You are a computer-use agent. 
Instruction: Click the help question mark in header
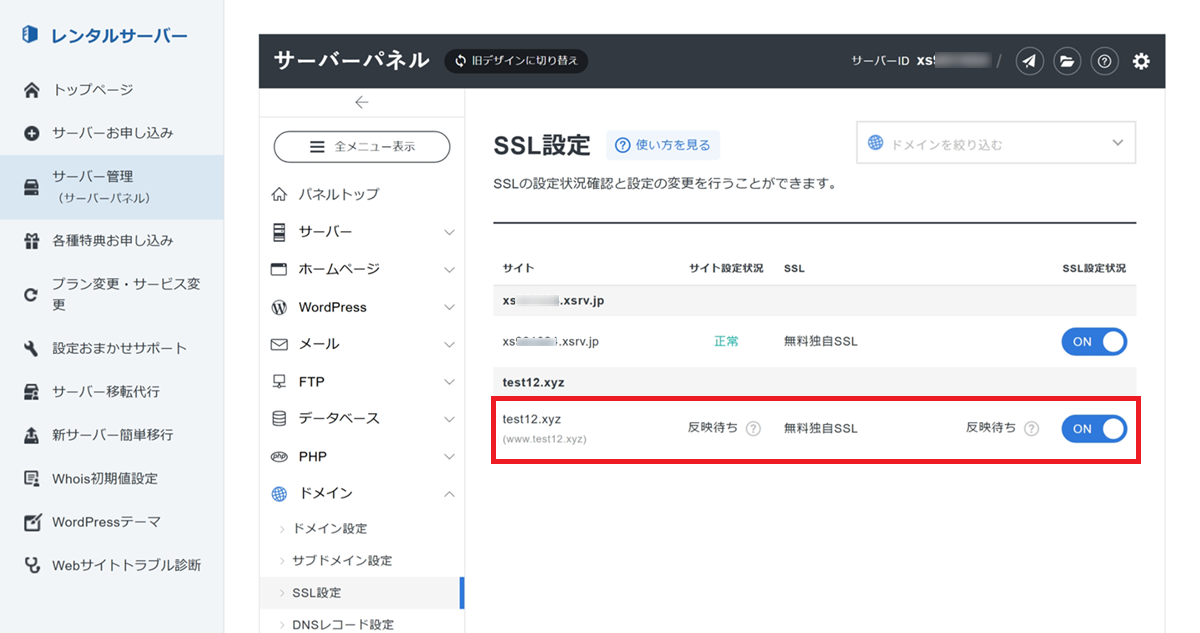pos(1104,61)
